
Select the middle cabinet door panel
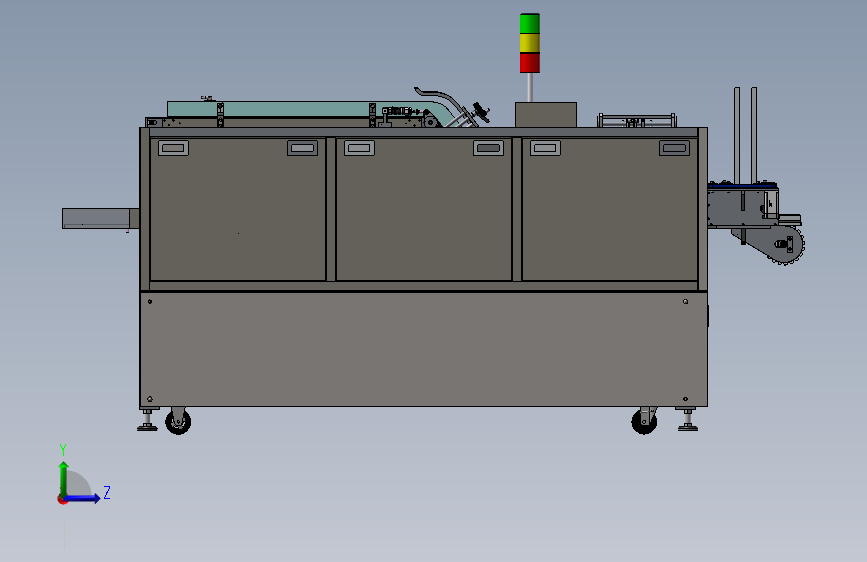pyautogui.click(x=424, y=210)
